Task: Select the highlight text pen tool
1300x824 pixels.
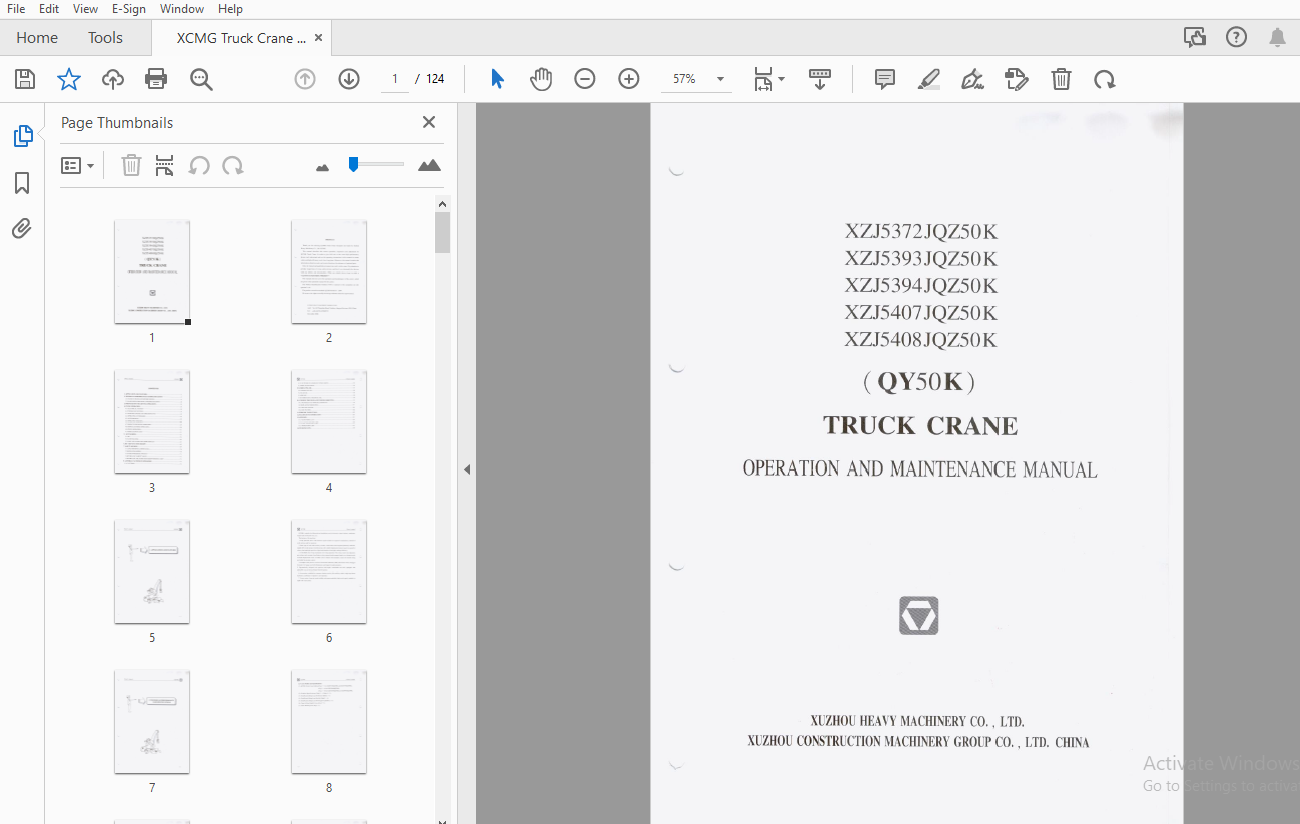Action: [929, 79]
